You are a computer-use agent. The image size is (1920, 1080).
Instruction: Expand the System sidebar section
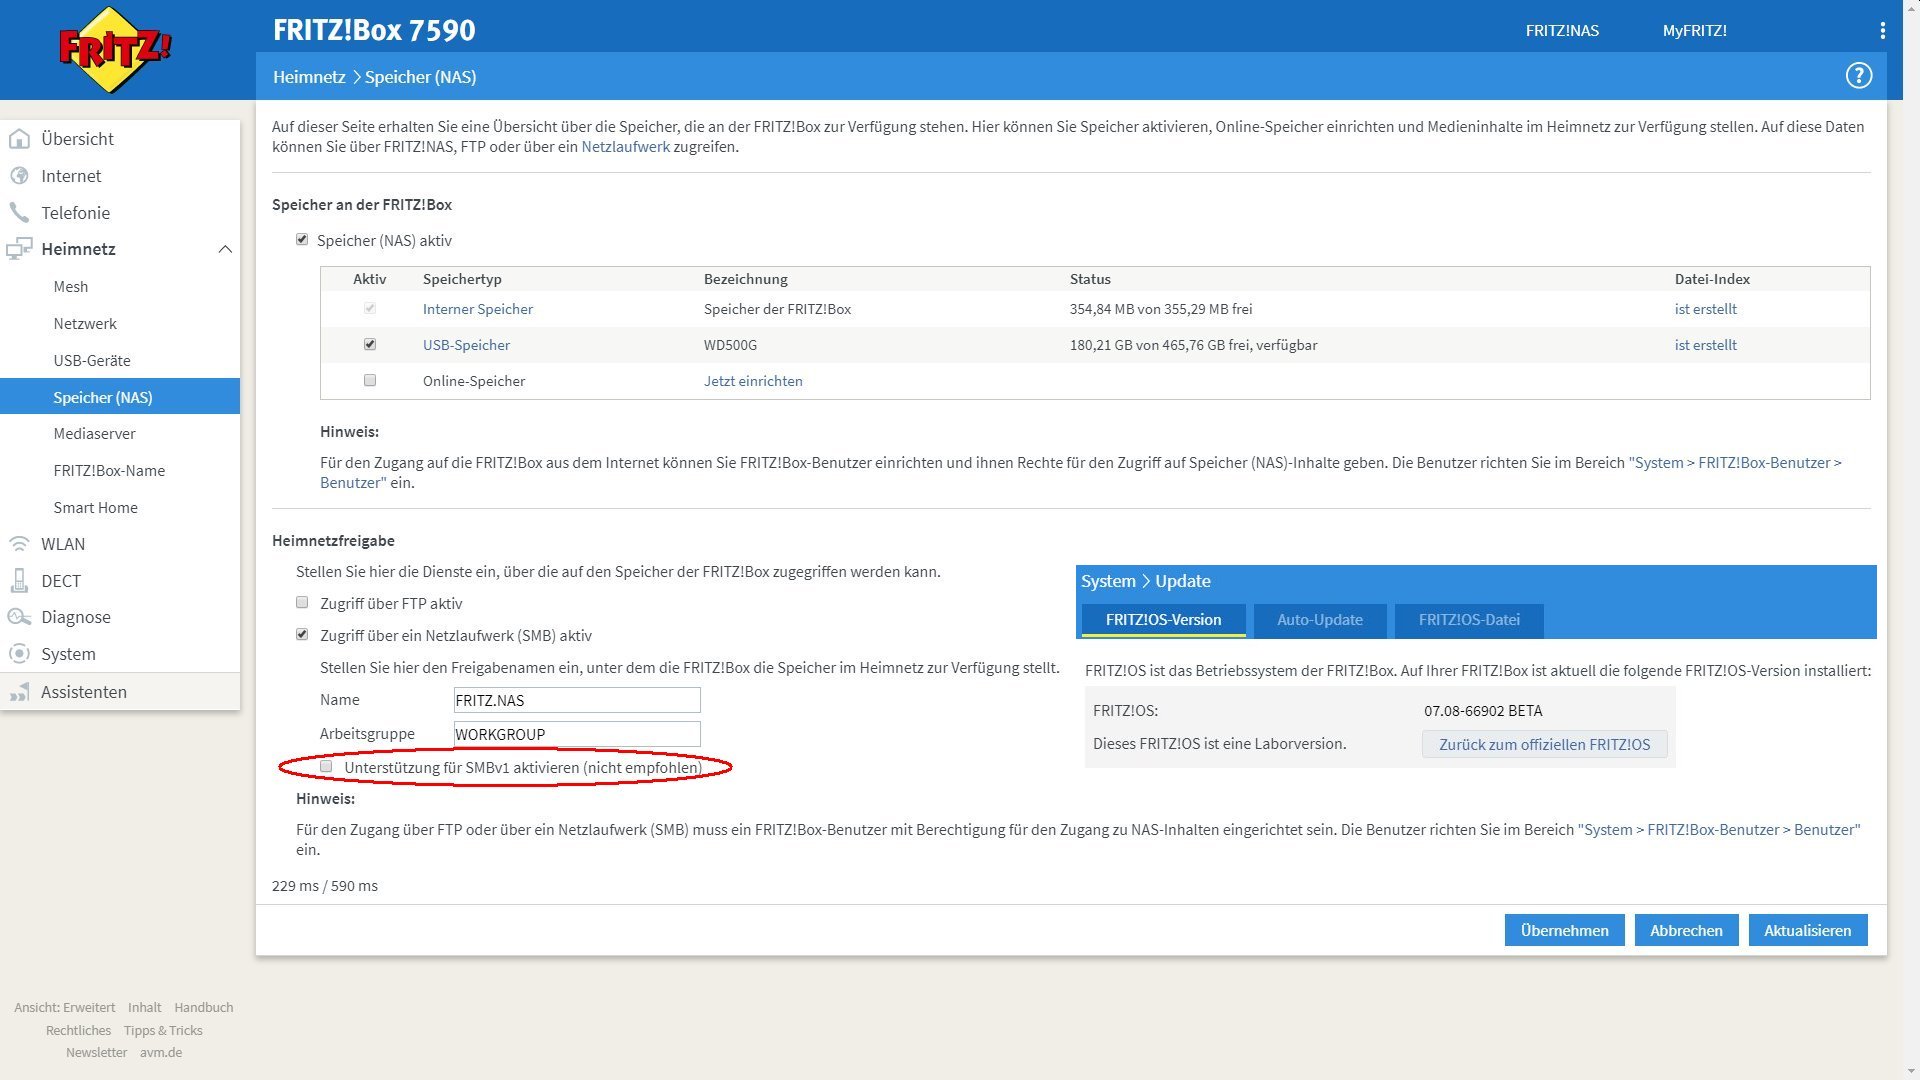[68, 654]
